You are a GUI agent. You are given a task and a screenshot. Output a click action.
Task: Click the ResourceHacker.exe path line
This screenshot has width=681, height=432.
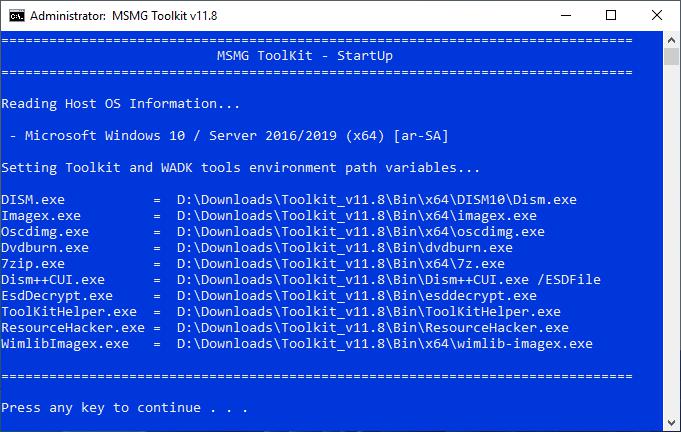pos(285,327)
